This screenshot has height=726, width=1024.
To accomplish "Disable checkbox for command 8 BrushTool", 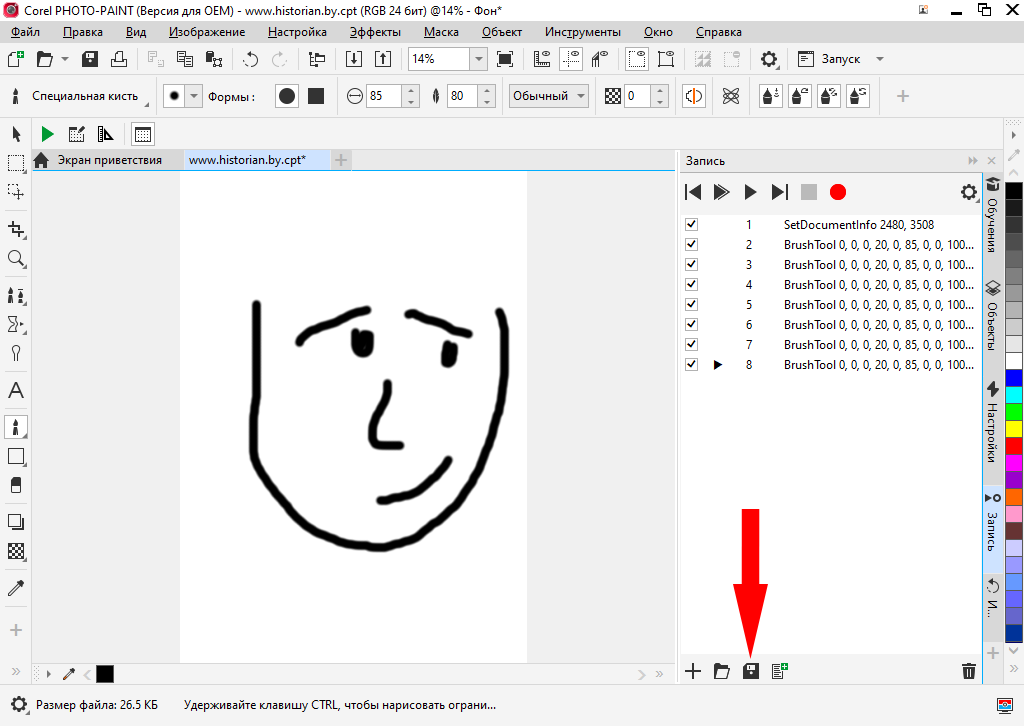I will point(691,365).
